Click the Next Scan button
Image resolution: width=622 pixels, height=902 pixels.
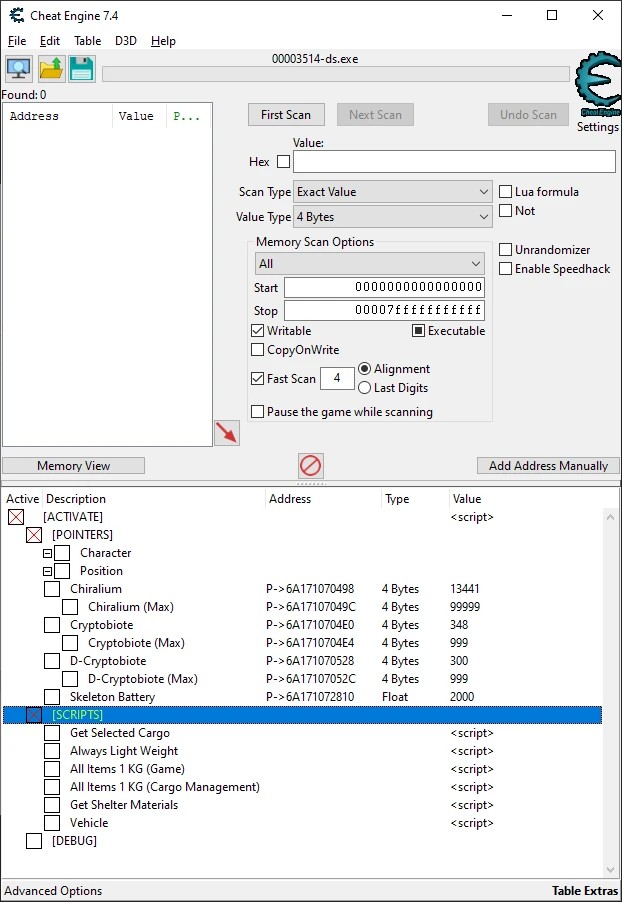[375, 114]
